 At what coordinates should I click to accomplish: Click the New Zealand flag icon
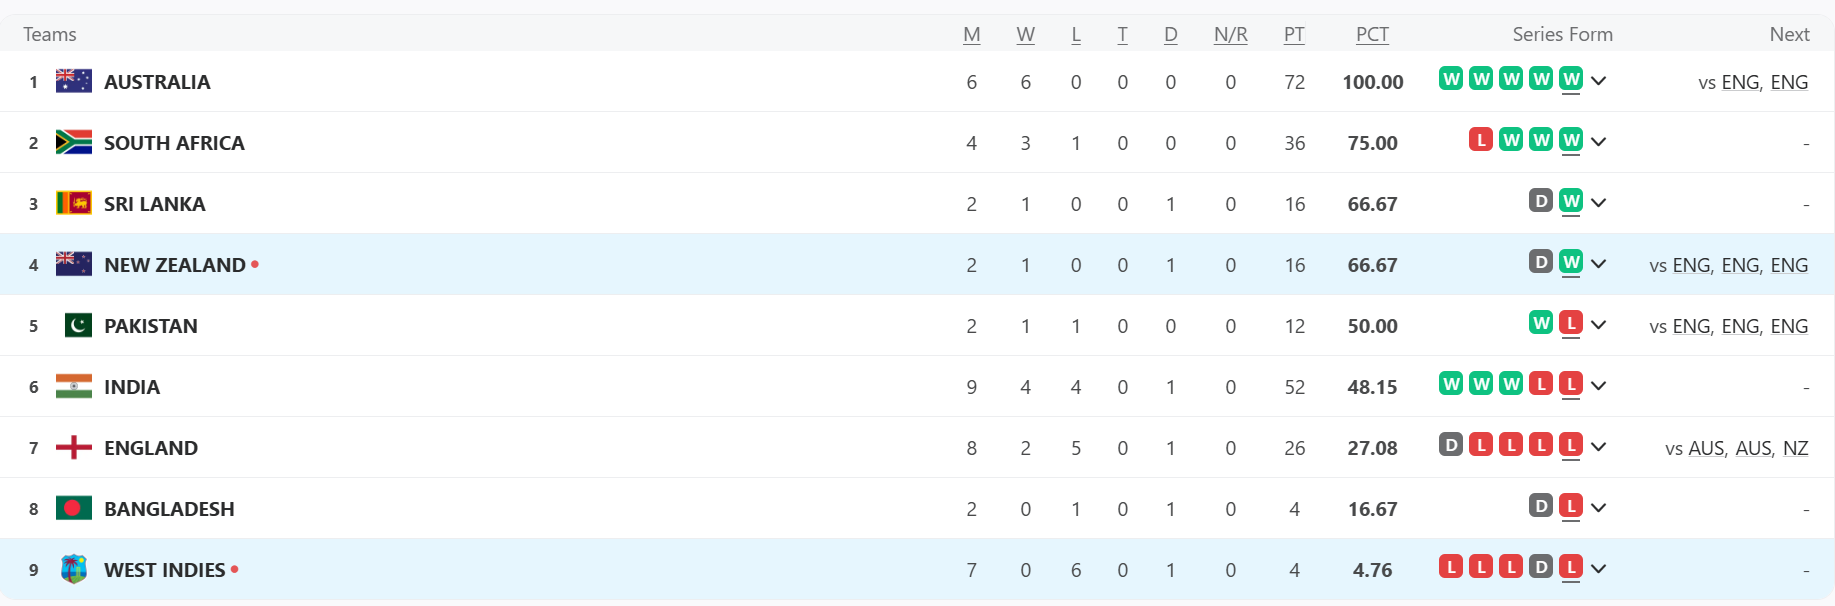(x=74, y=264)
